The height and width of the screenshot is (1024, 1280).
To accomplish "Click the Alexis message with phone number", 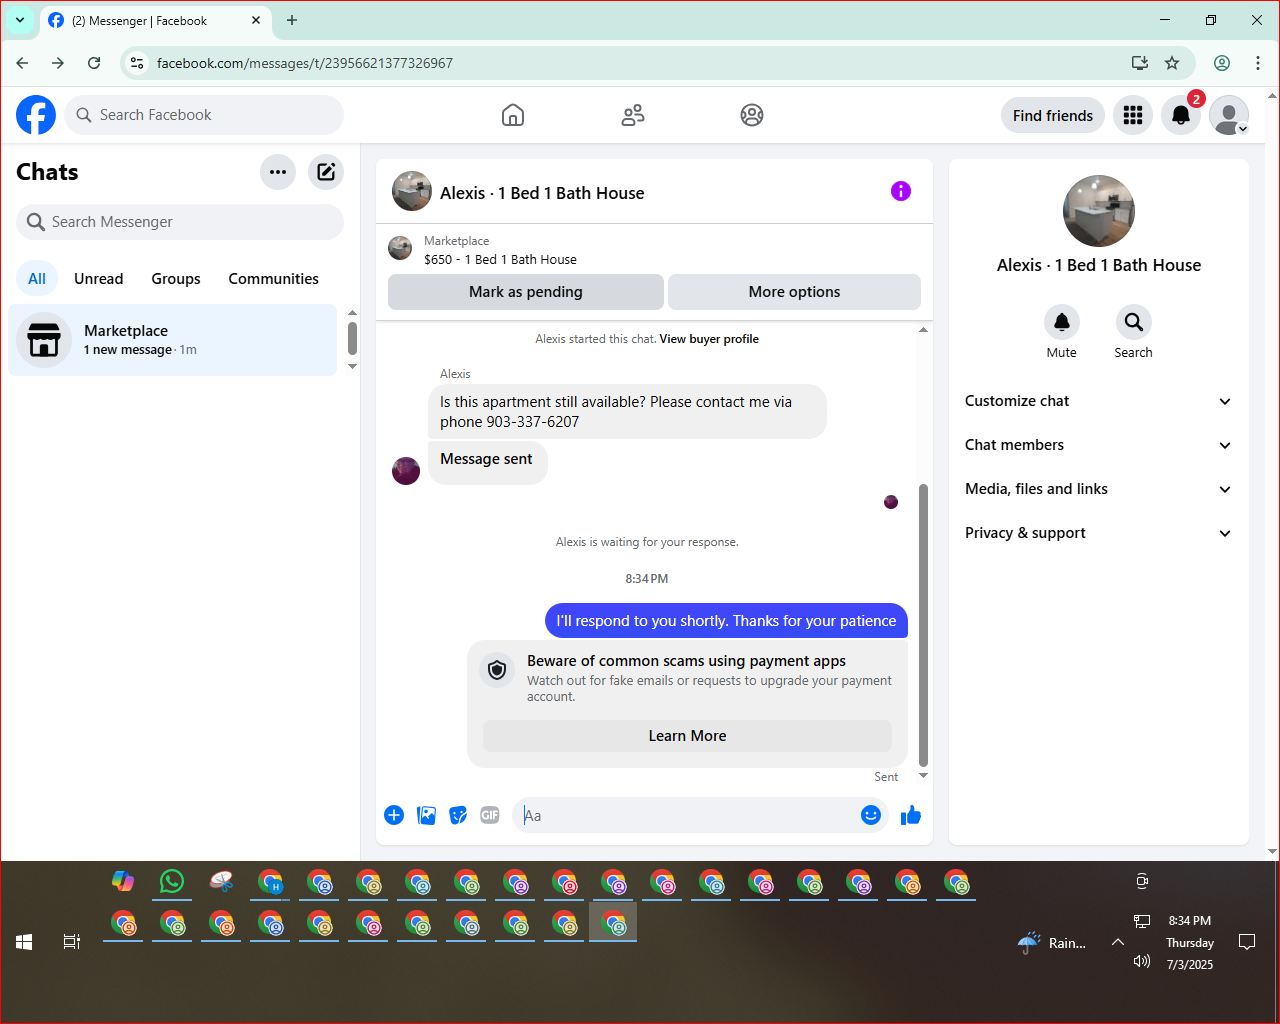I will (x=627, y=412).
